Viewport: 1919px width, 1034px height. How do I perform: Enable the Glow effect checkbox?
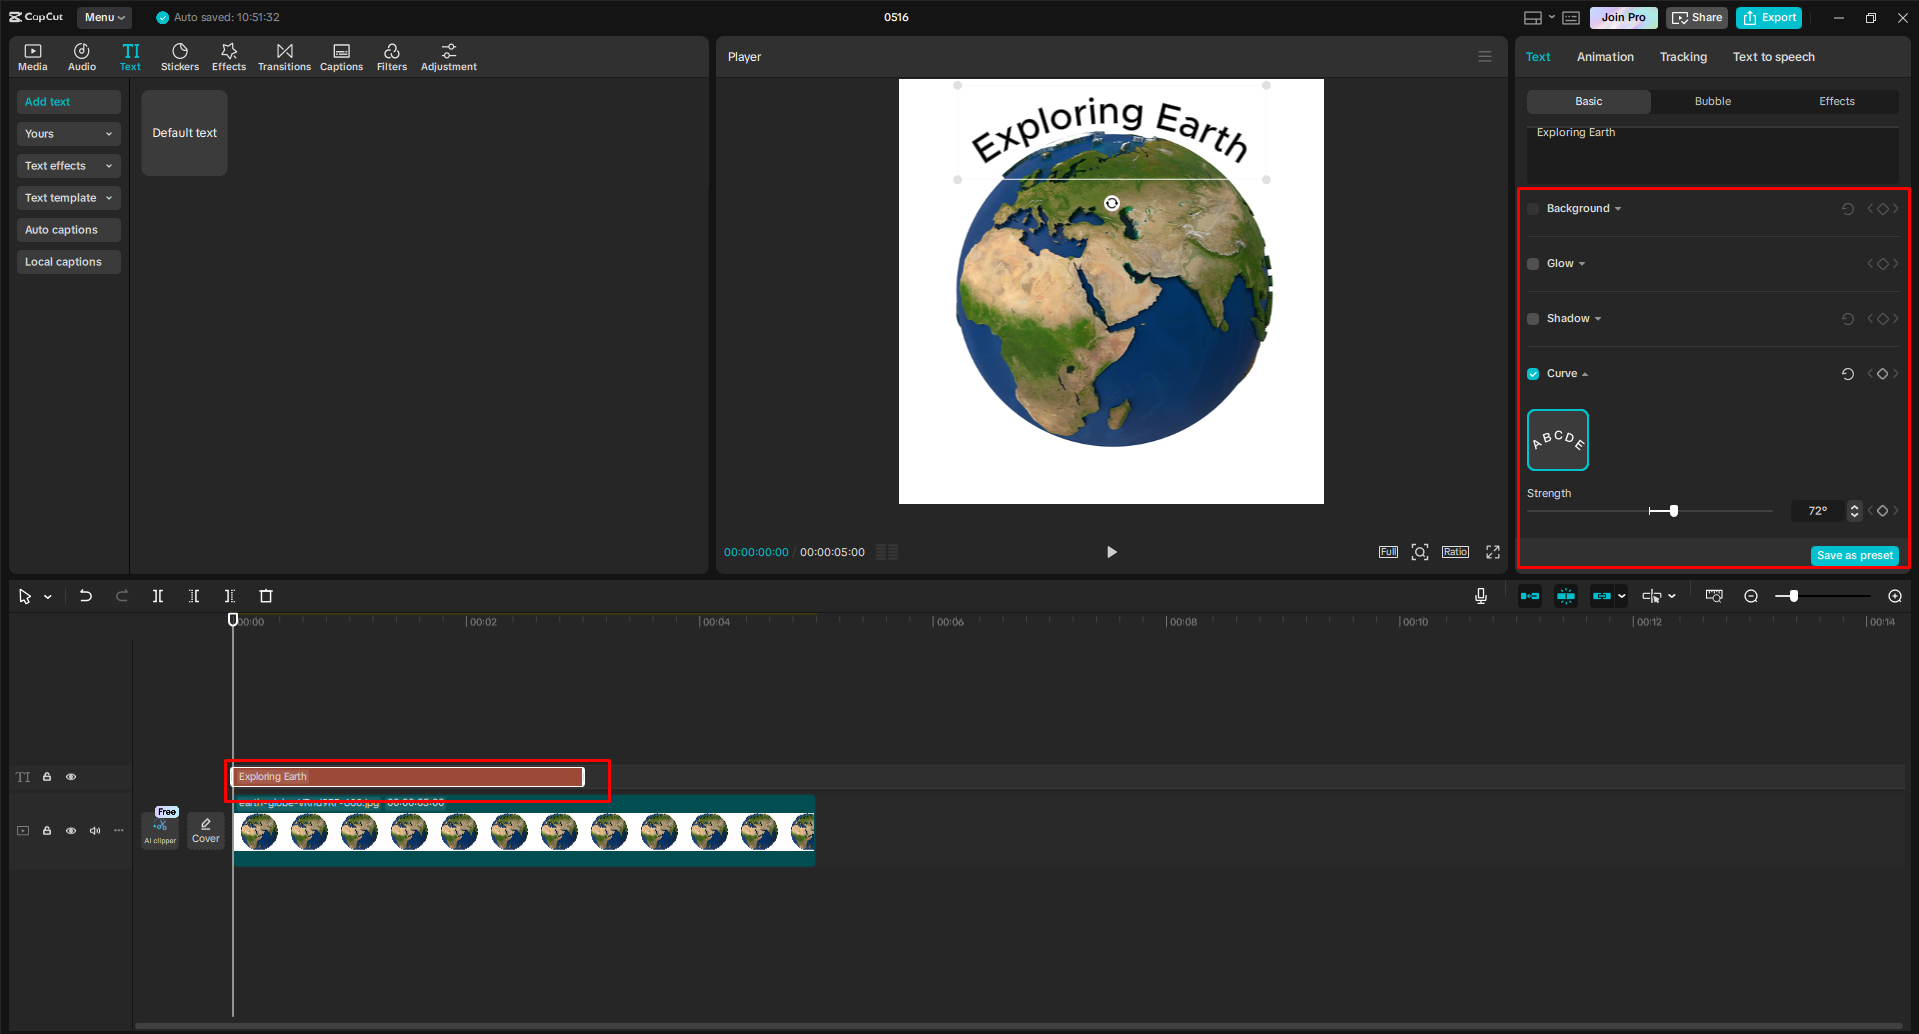(x=1533, y=263)
